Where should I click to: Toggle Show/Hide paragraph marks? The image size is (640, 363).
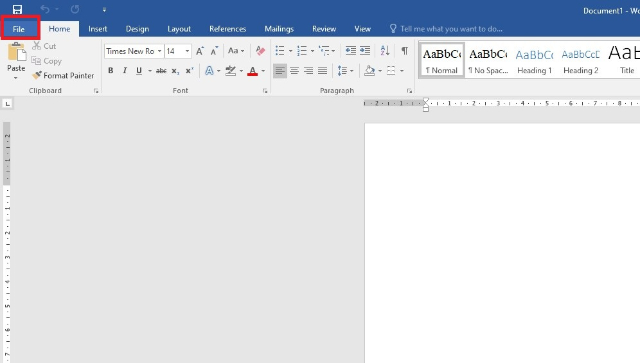(404, 51)
